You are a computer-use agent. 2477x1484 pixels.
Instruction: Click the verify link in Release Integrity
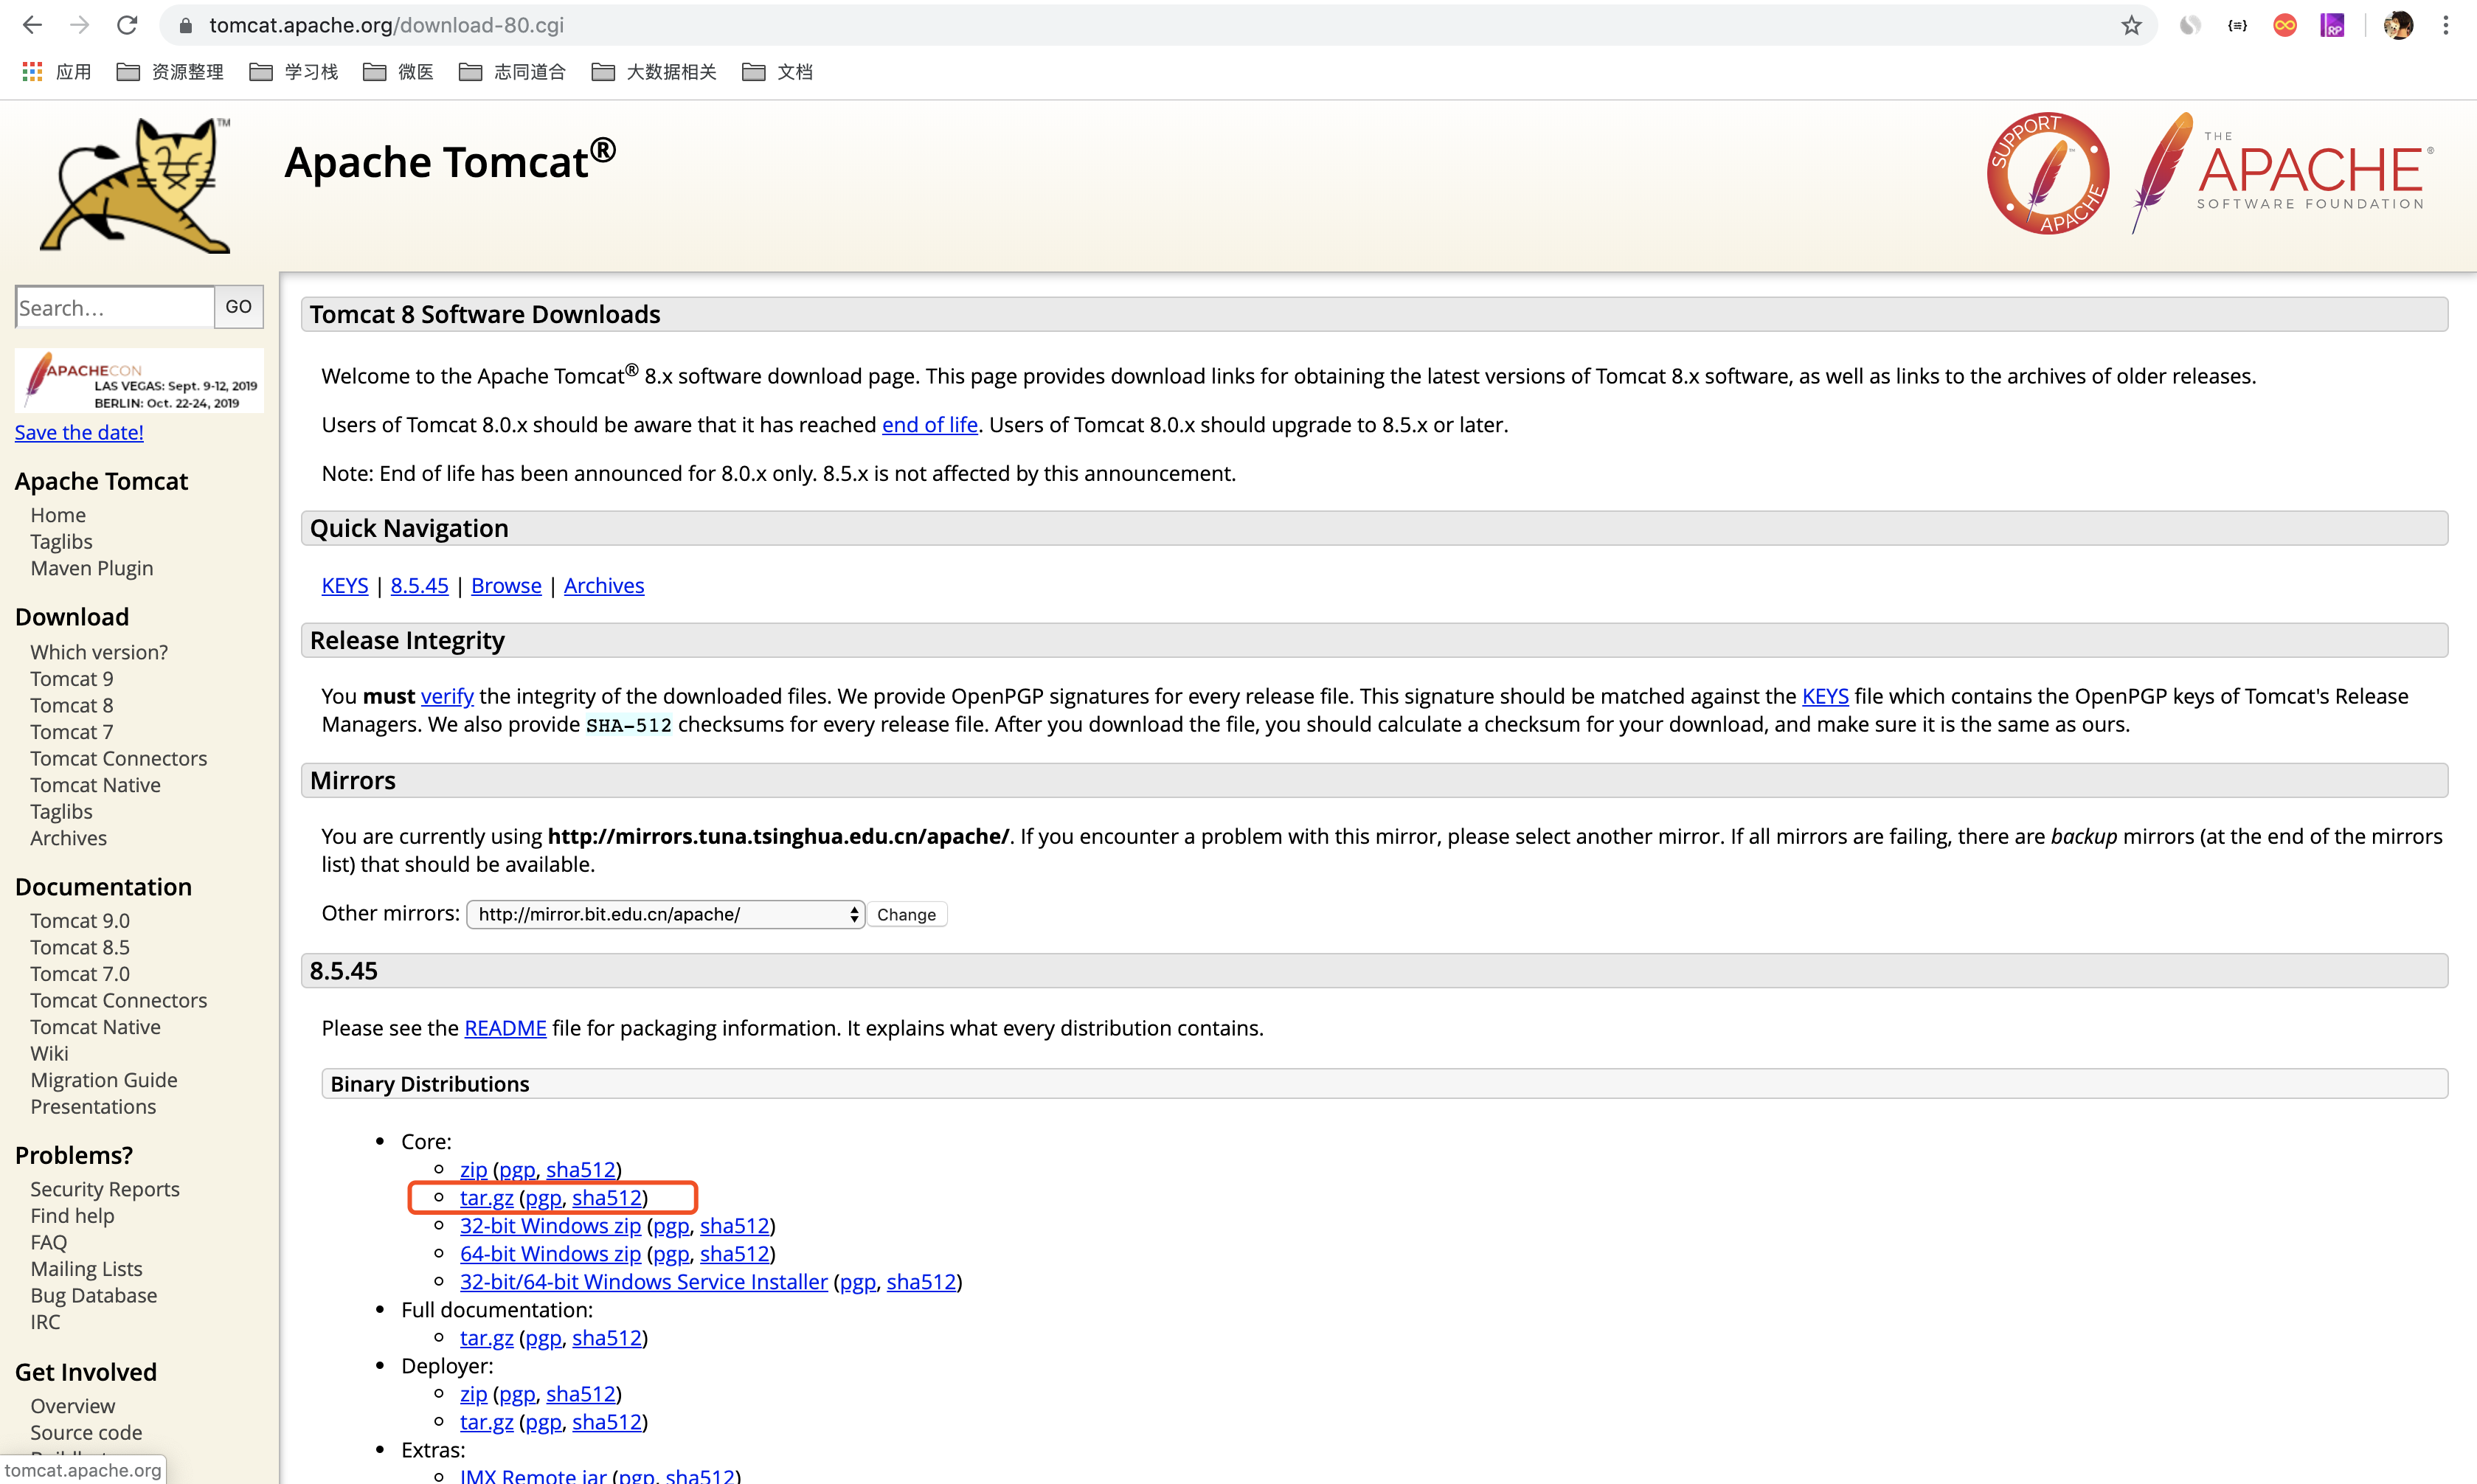[447, 696]
